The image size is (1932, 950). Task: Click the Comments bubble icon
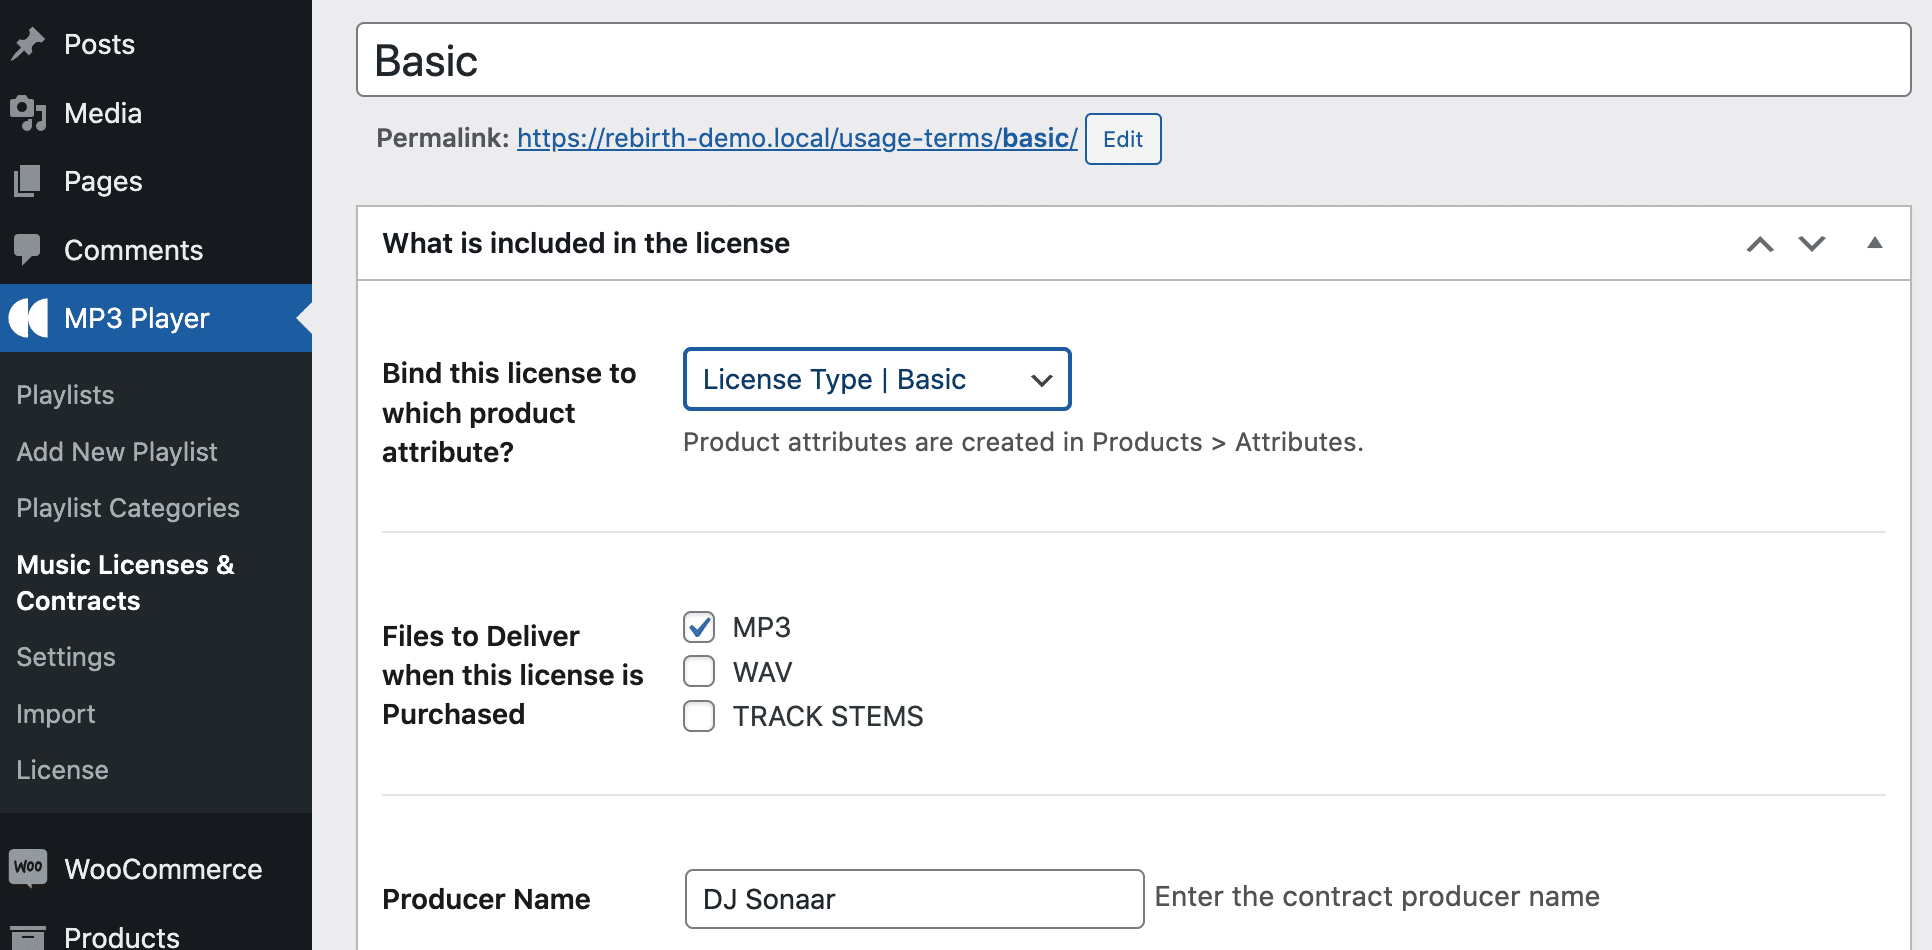pyautogui.click(x=28, y=249)
